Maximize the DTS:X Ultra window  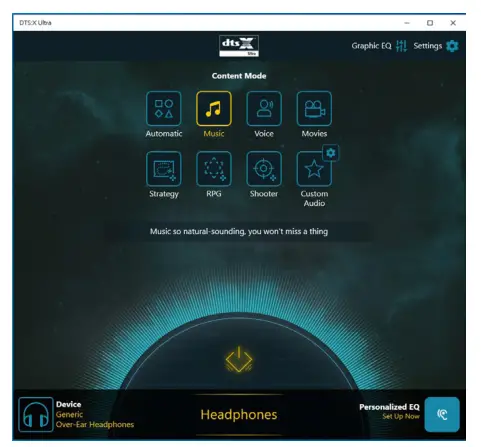430,23
